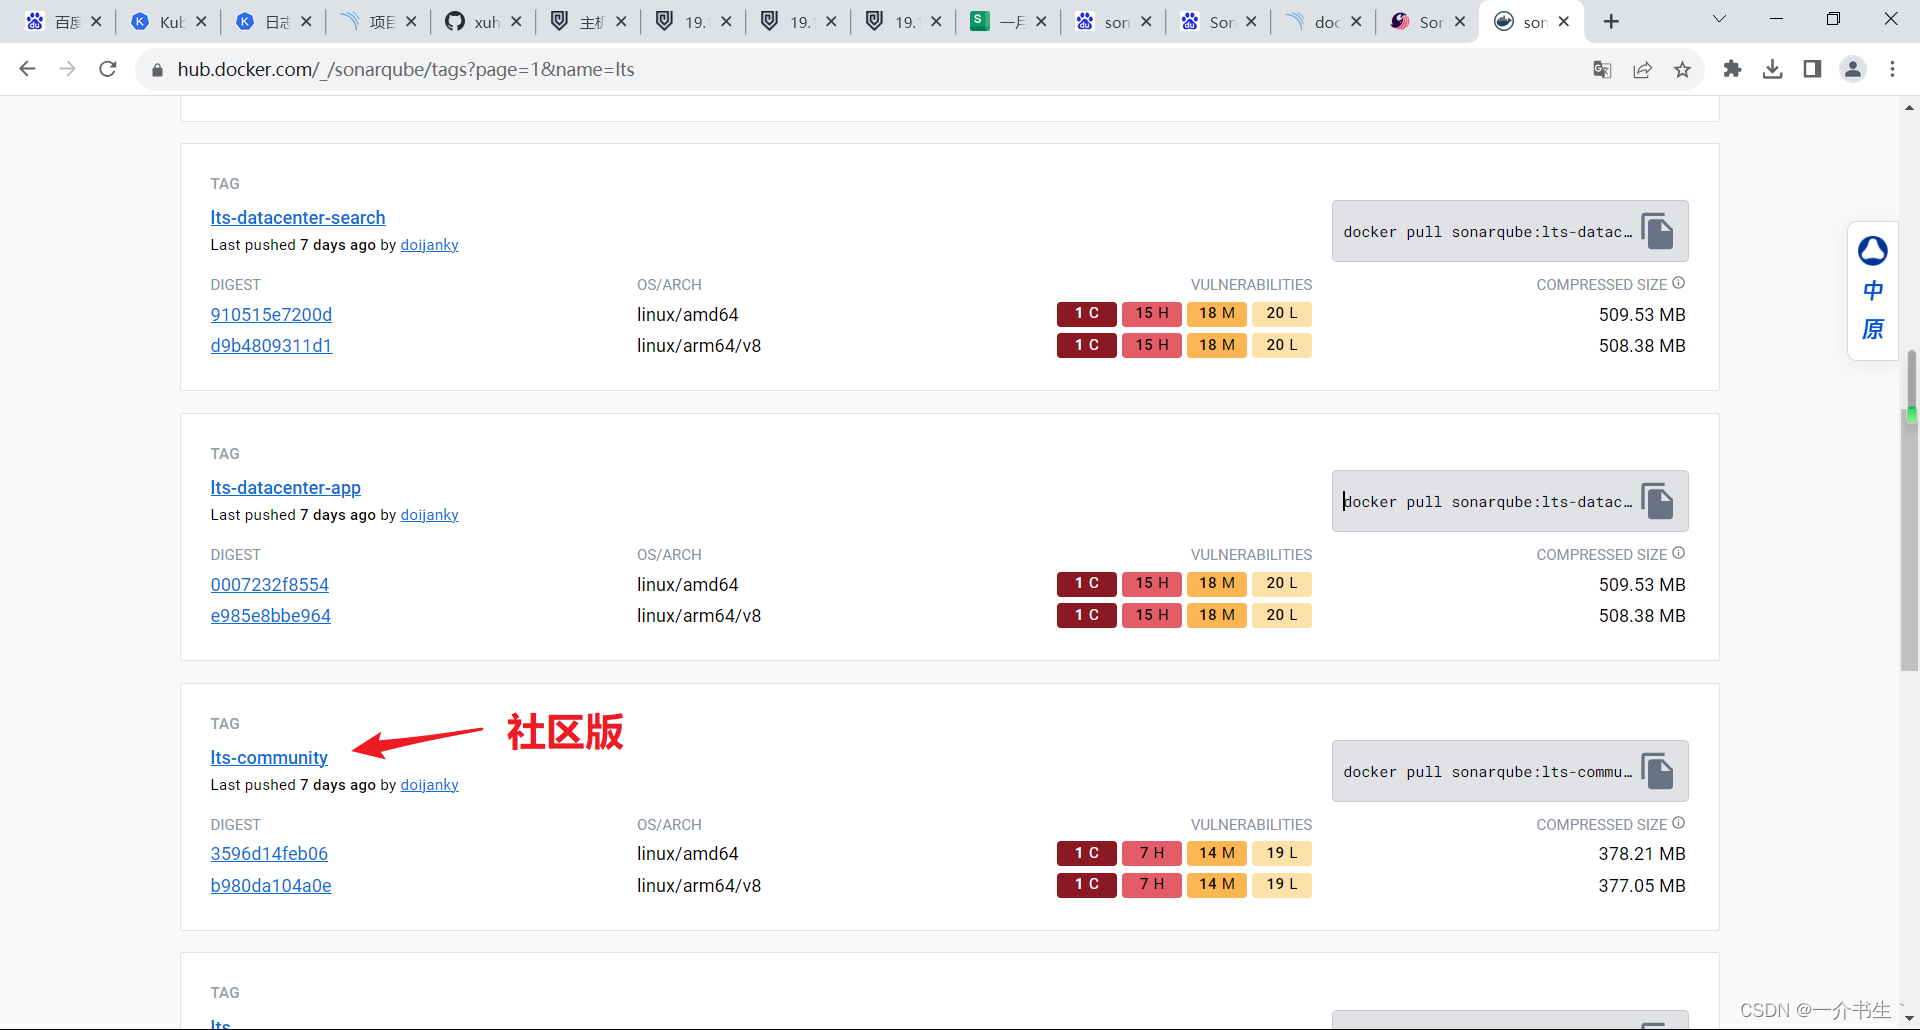The image size is (1920, 1030).
Task: Click the 1 C critical badge for 910515e7200d
Action: pos(1087,313)
